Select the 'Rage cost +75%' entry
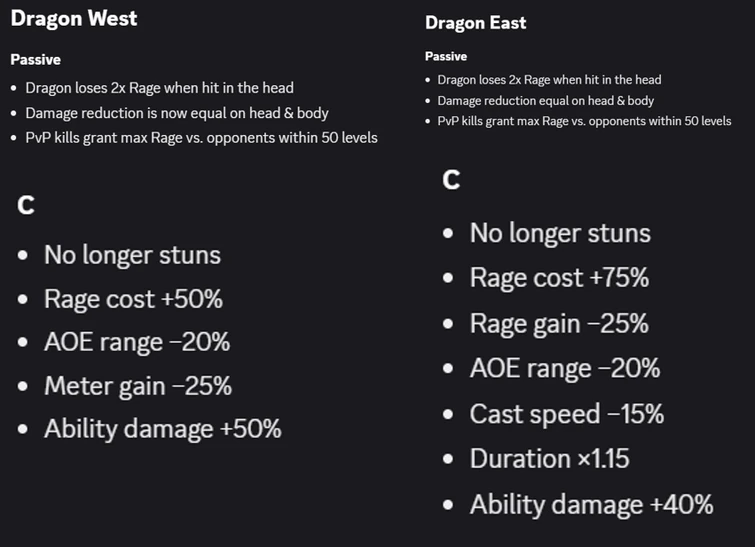 559,278
